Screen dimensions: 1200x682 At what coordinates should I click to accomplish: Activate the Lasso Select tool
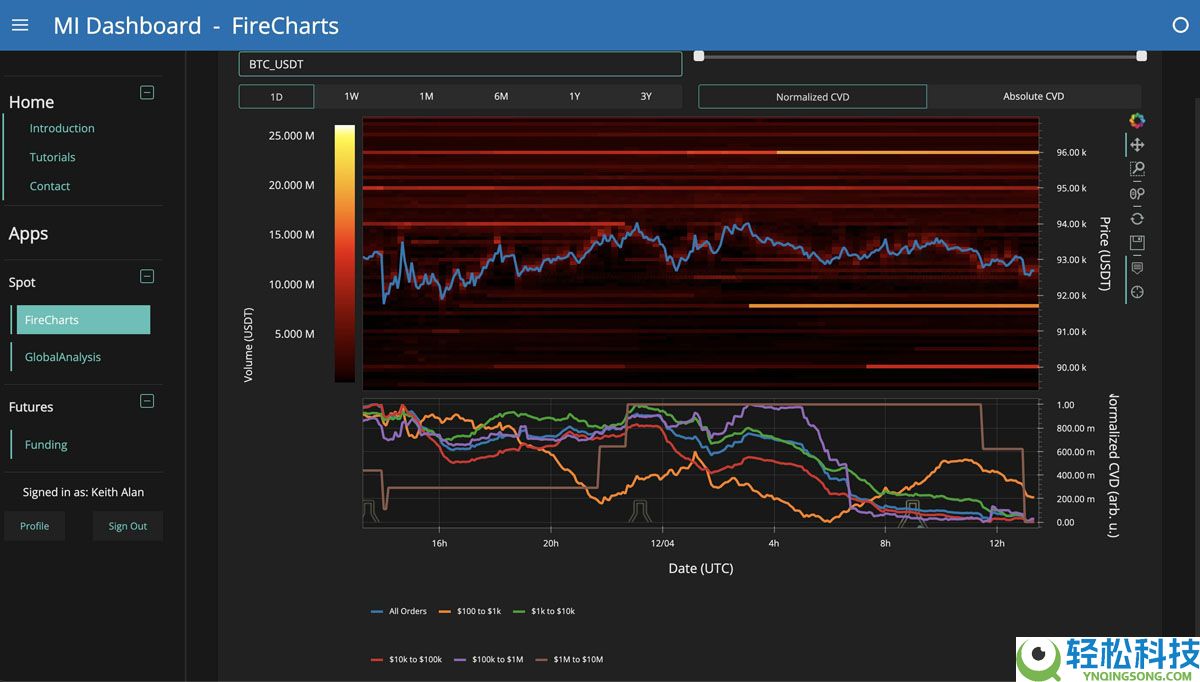1137,193
